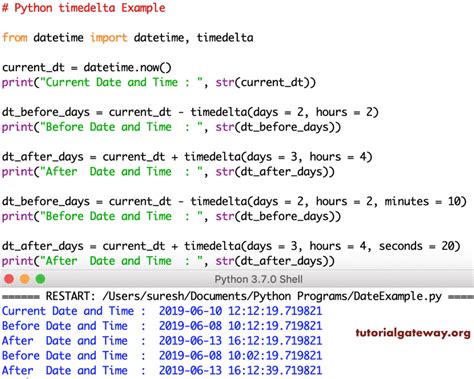Click the first print 'After Date and Time' code line
The image size is (474, 379).
[x=168, y=172]
